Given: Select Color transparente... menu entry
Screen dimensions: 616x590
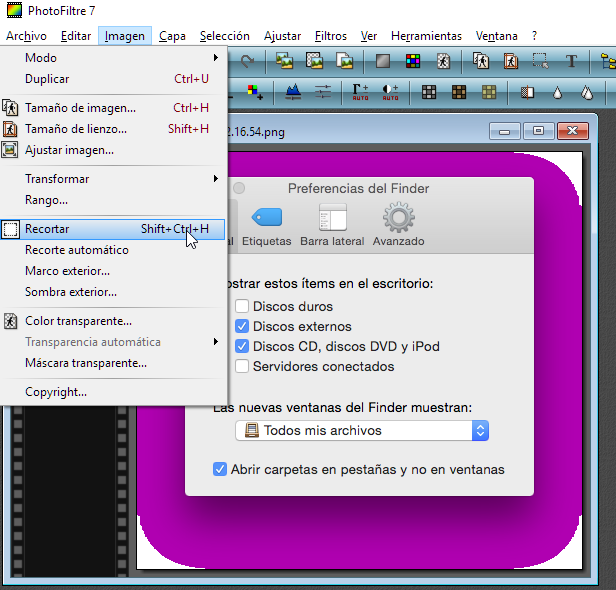Looking at the screenshot, I should (x=114, y=321).
